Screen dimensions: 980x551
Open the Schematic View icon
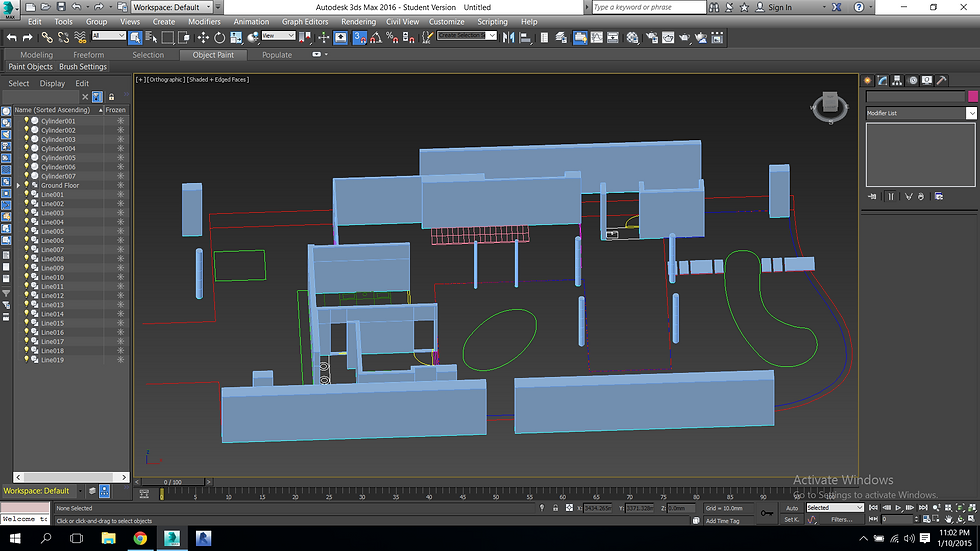[613, 37]
